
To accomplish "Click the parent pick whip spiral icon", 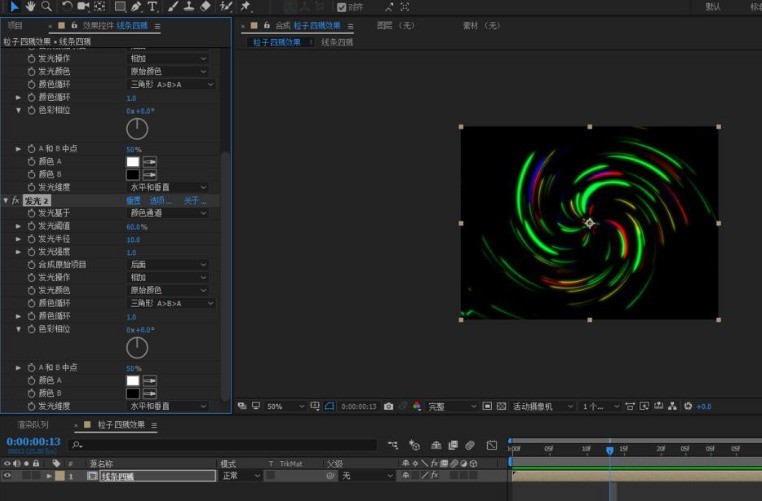I will tap(330, 476).
